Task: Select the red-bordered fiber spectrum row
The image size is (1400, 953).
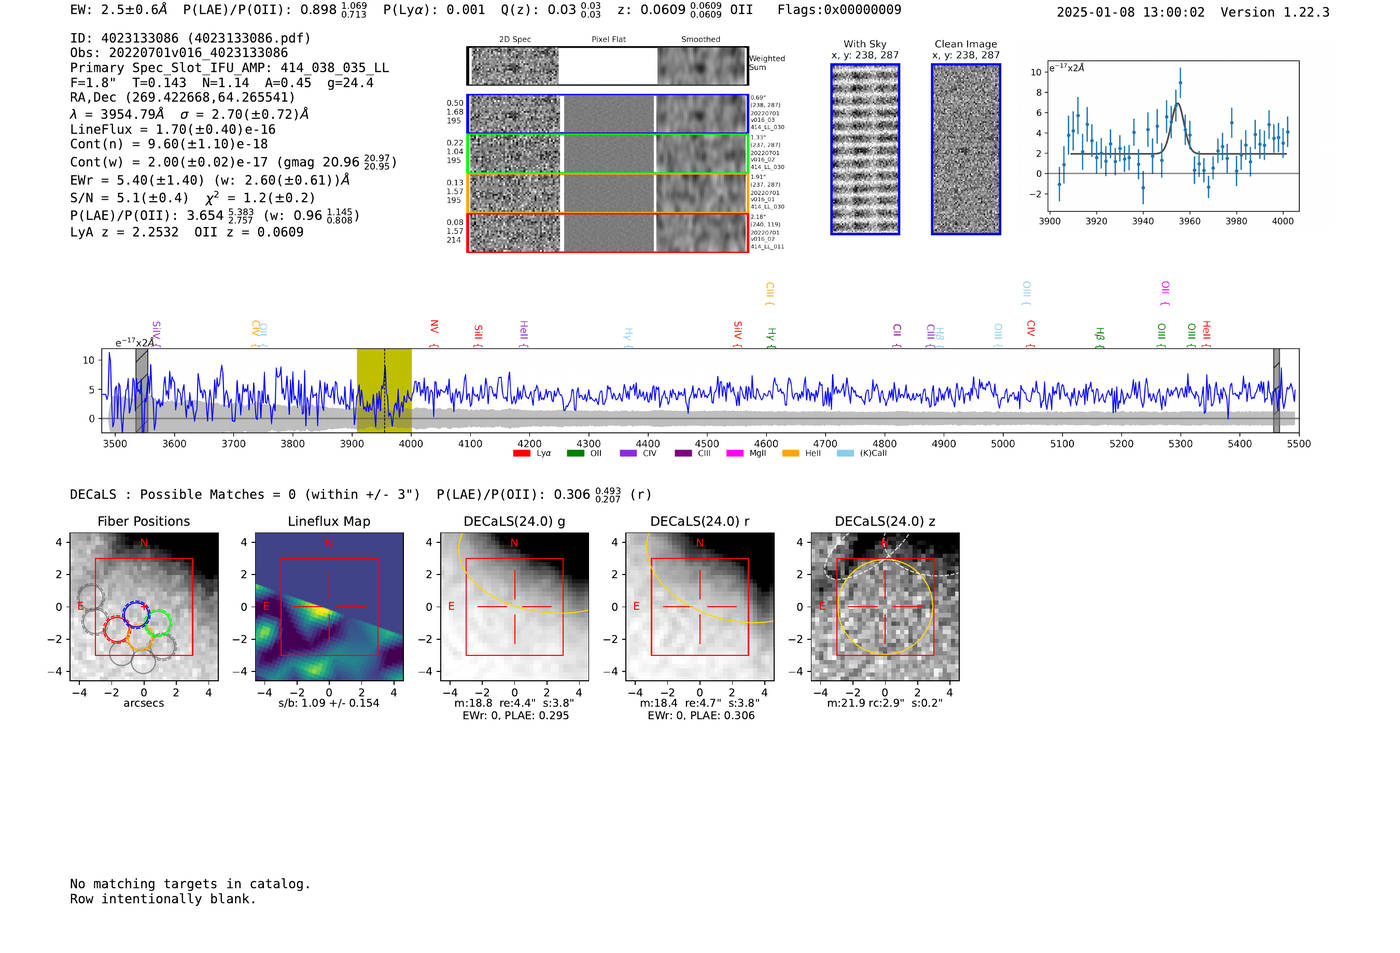Action: tap(608, 232)
